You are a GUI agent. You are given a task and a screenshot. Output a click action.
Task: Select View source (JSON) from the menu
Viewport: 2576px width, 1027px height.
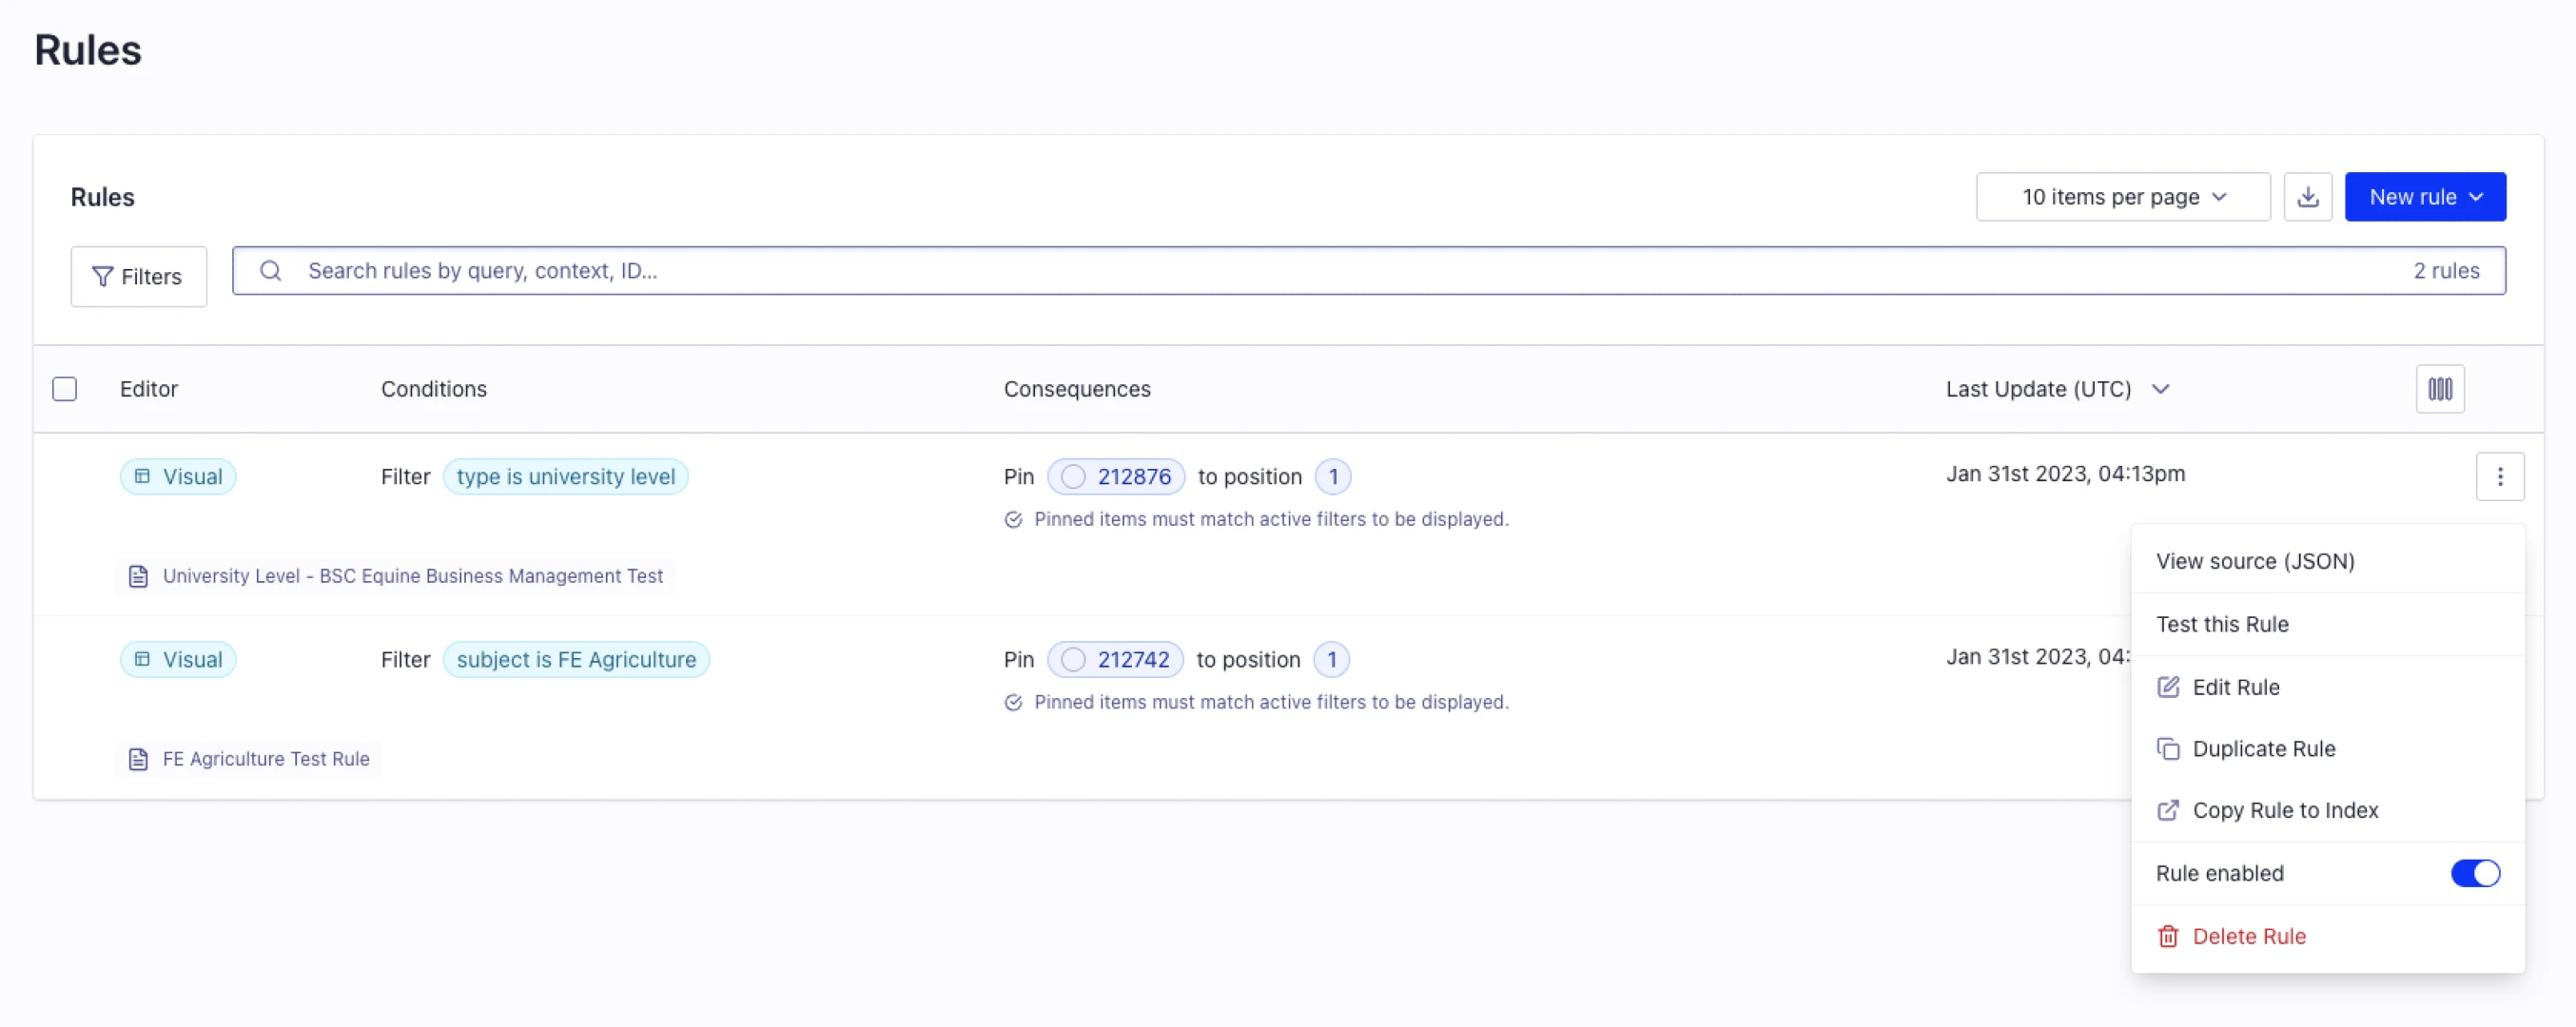point(2255,561)
